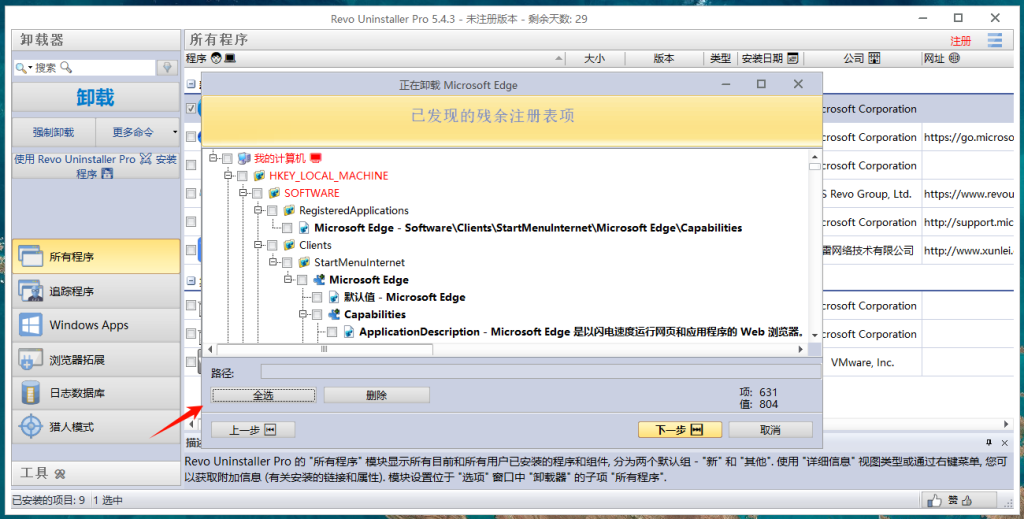Check the Clients checkbox

click(272, 245)
